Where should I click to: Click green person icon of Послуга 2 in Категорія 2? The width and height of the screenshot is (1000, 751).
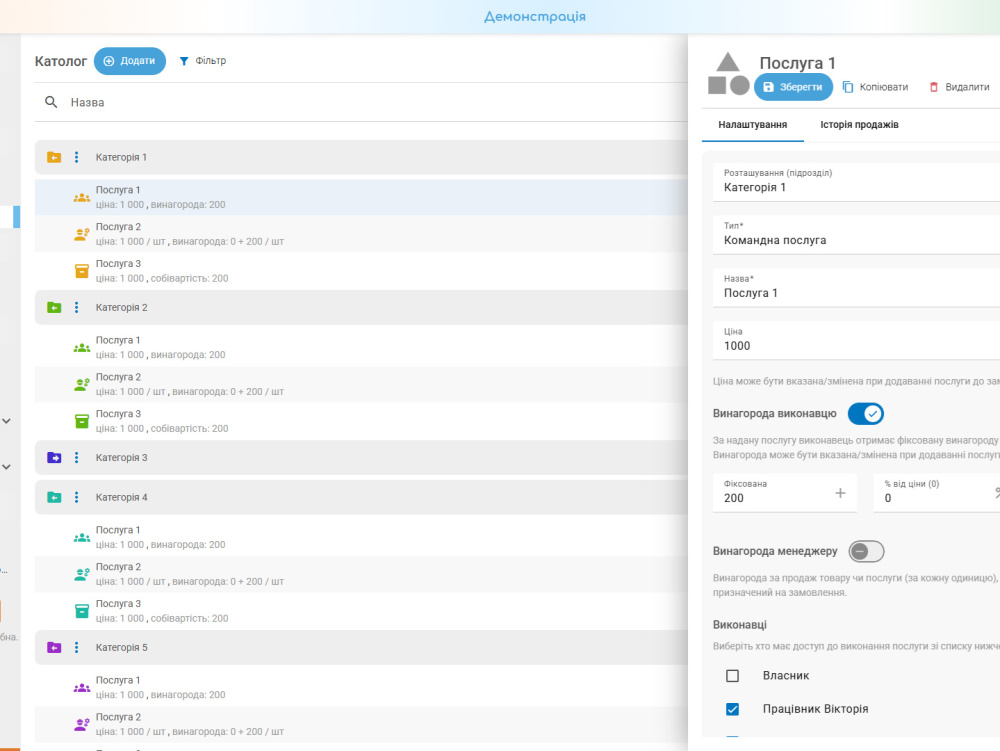(82, 384)
